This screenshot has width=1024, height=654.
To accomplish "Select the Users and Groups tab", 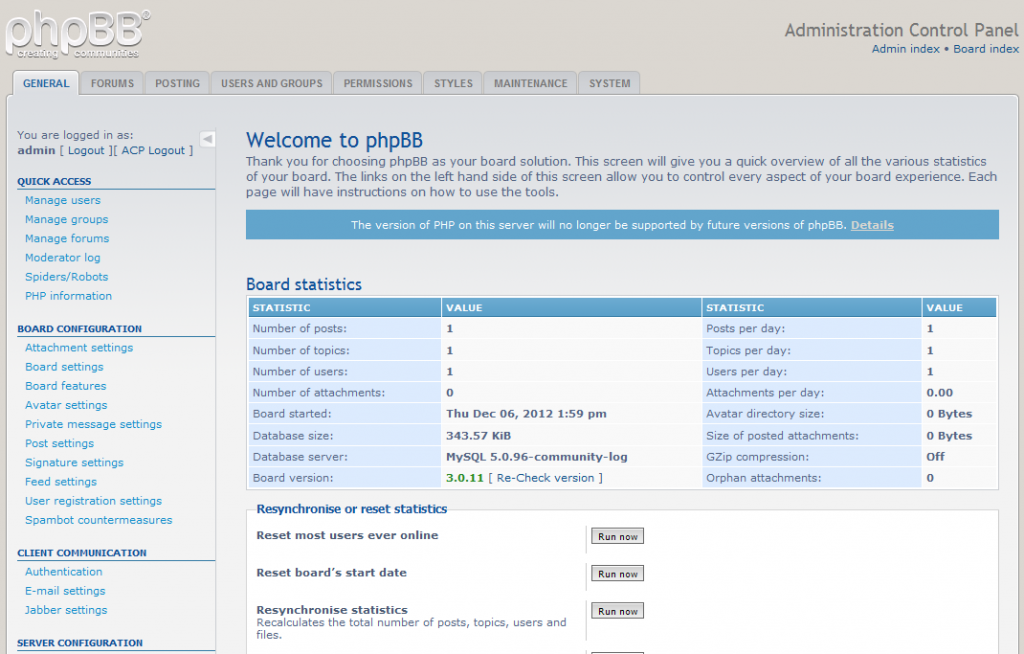I will tap(270, 83).
